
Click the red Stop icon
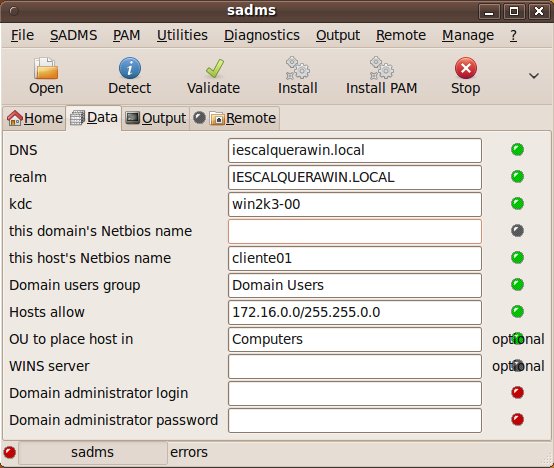click(x=466, y=68)
